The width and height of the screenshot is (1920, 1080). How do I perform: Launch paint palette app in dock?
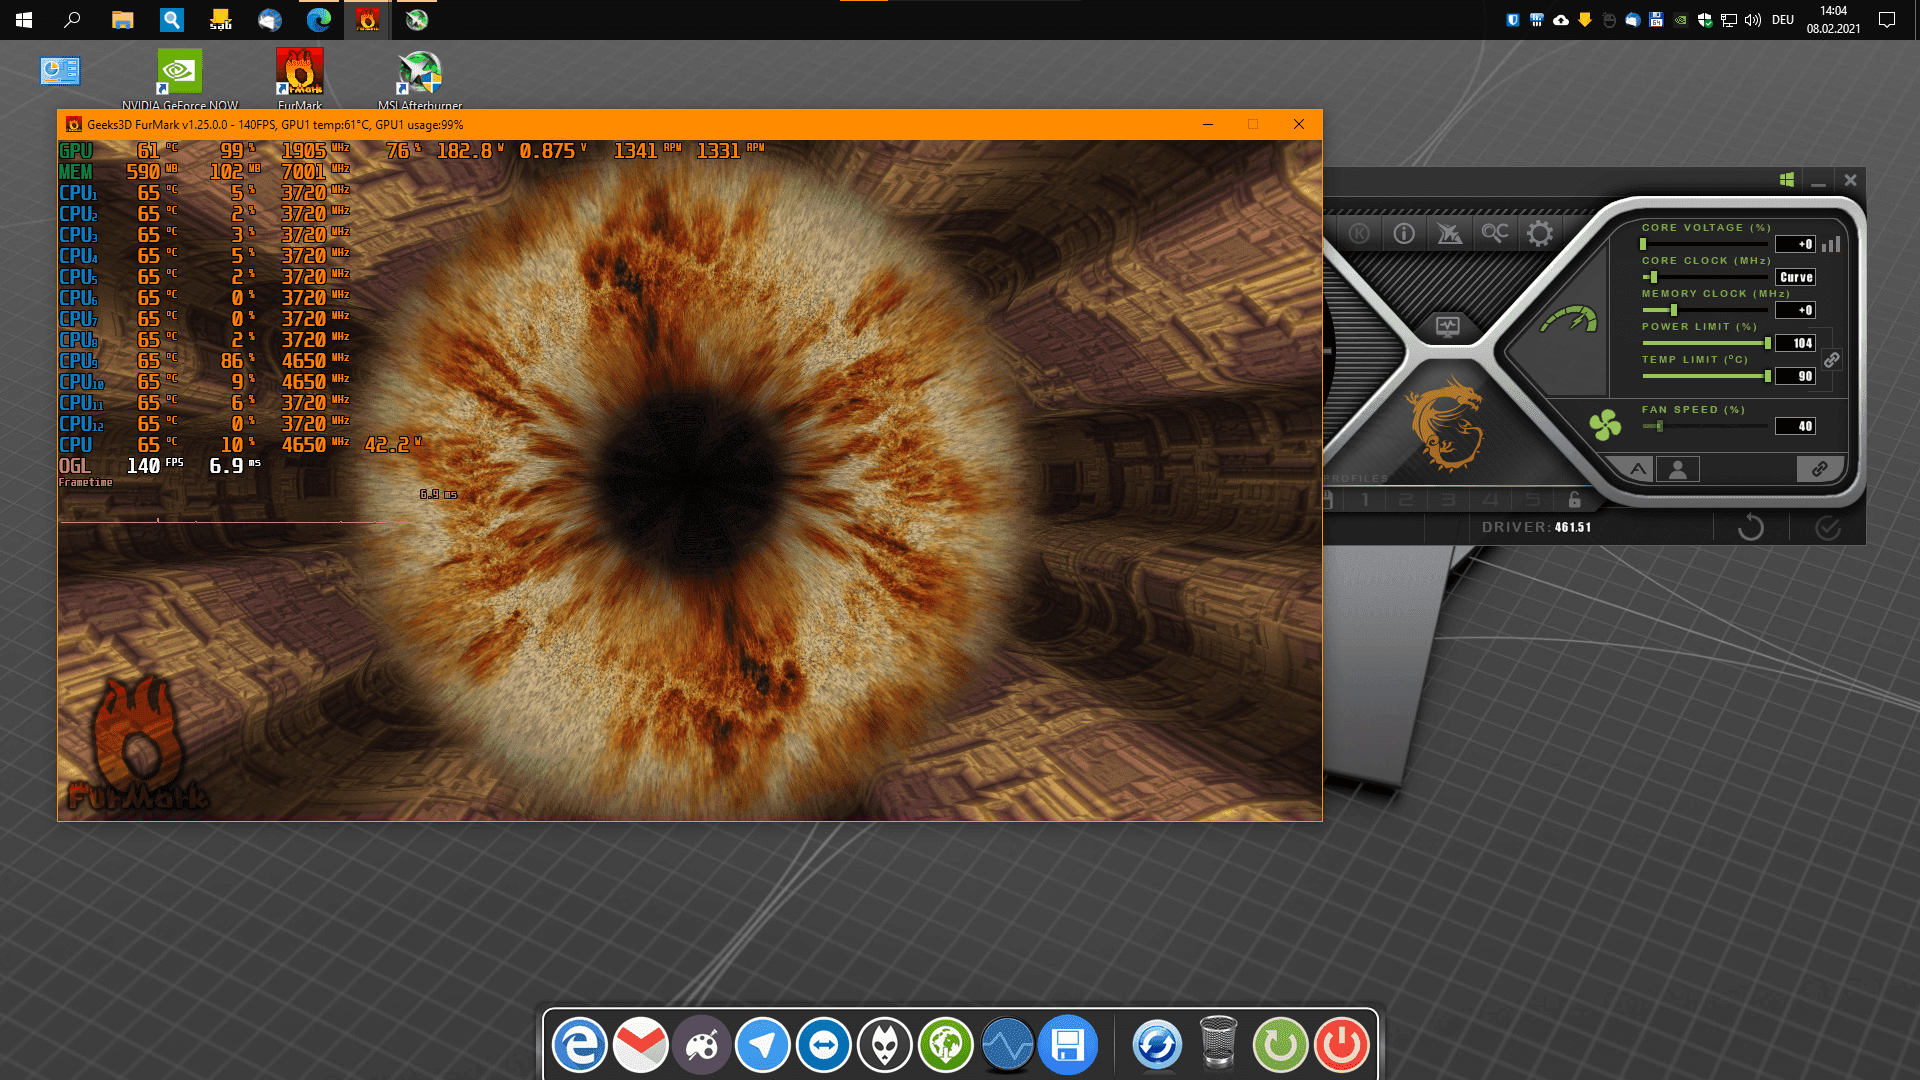point(701,1045)
